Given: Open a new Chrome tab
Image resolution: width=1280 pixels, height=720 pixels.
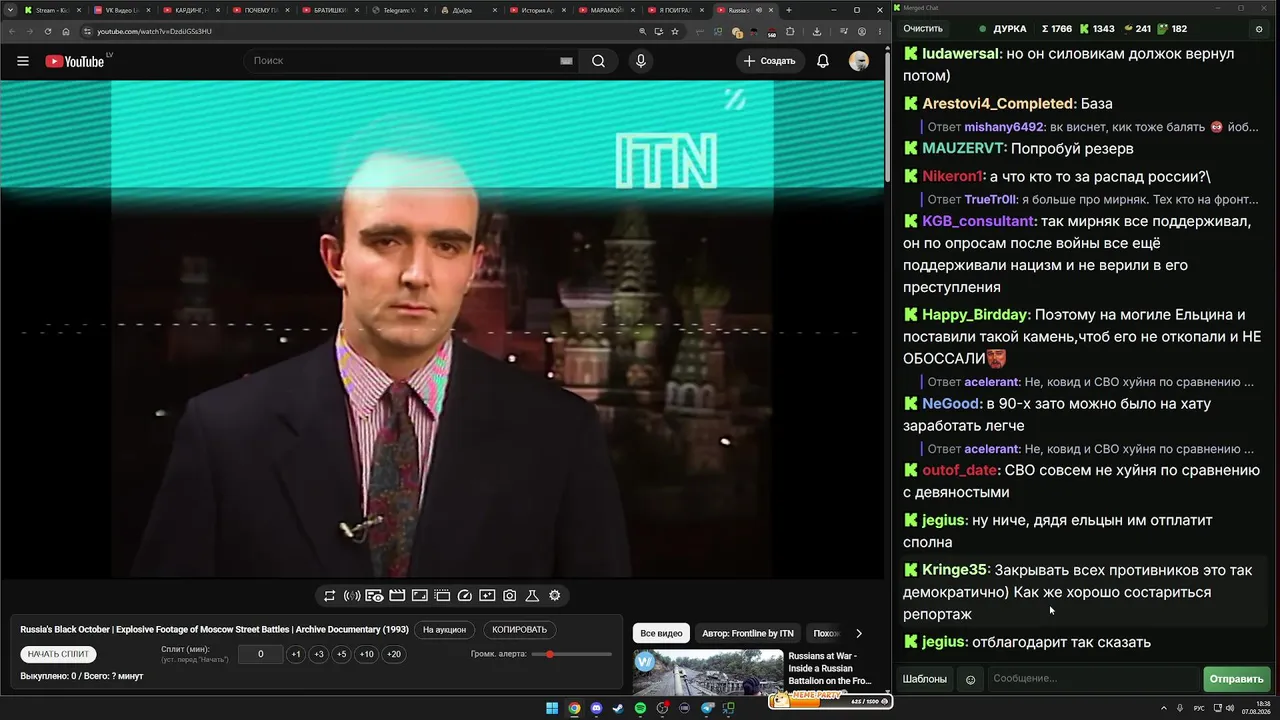Looking at the screenshot, I should (x=788, y=10).
